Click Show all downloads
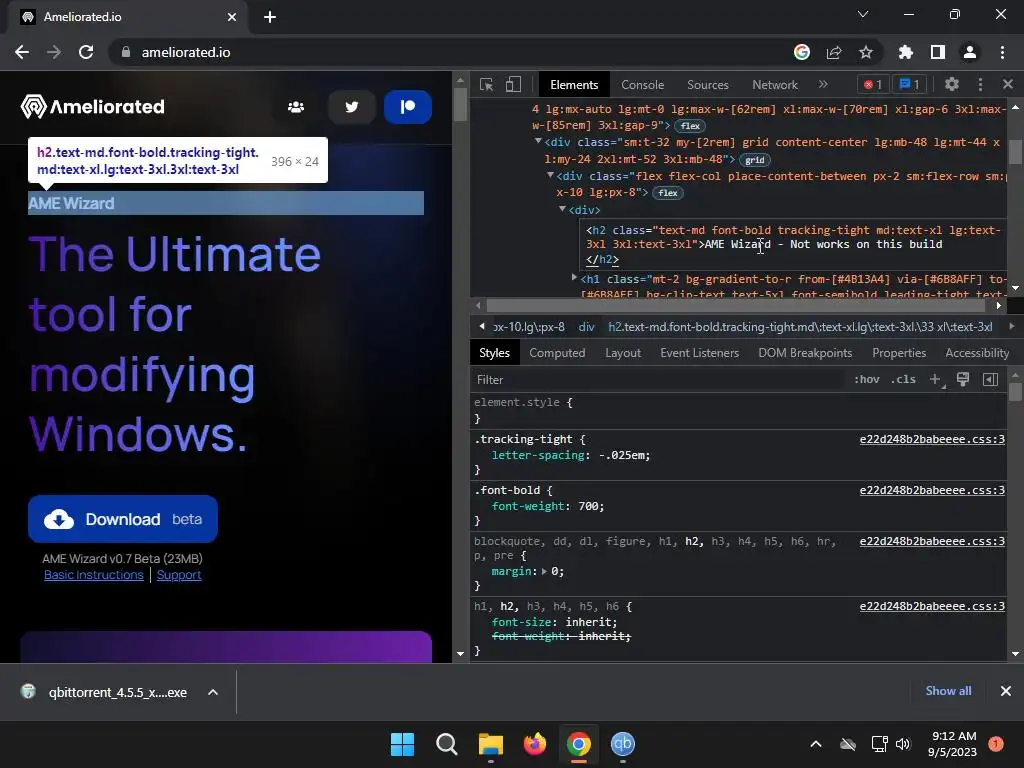1024x768 pixels. pyautogui.click(x=948, y=691)
